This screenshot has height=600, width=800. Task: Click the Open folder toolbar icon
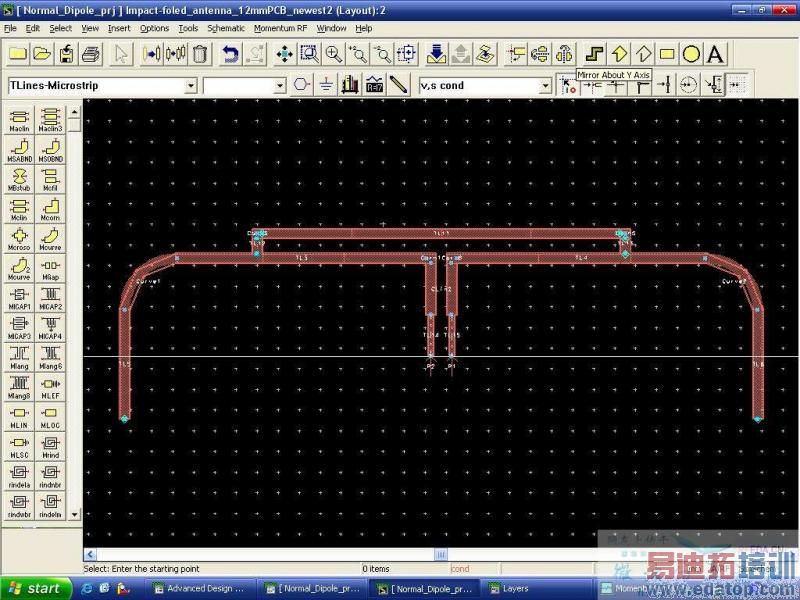(42, 54)
